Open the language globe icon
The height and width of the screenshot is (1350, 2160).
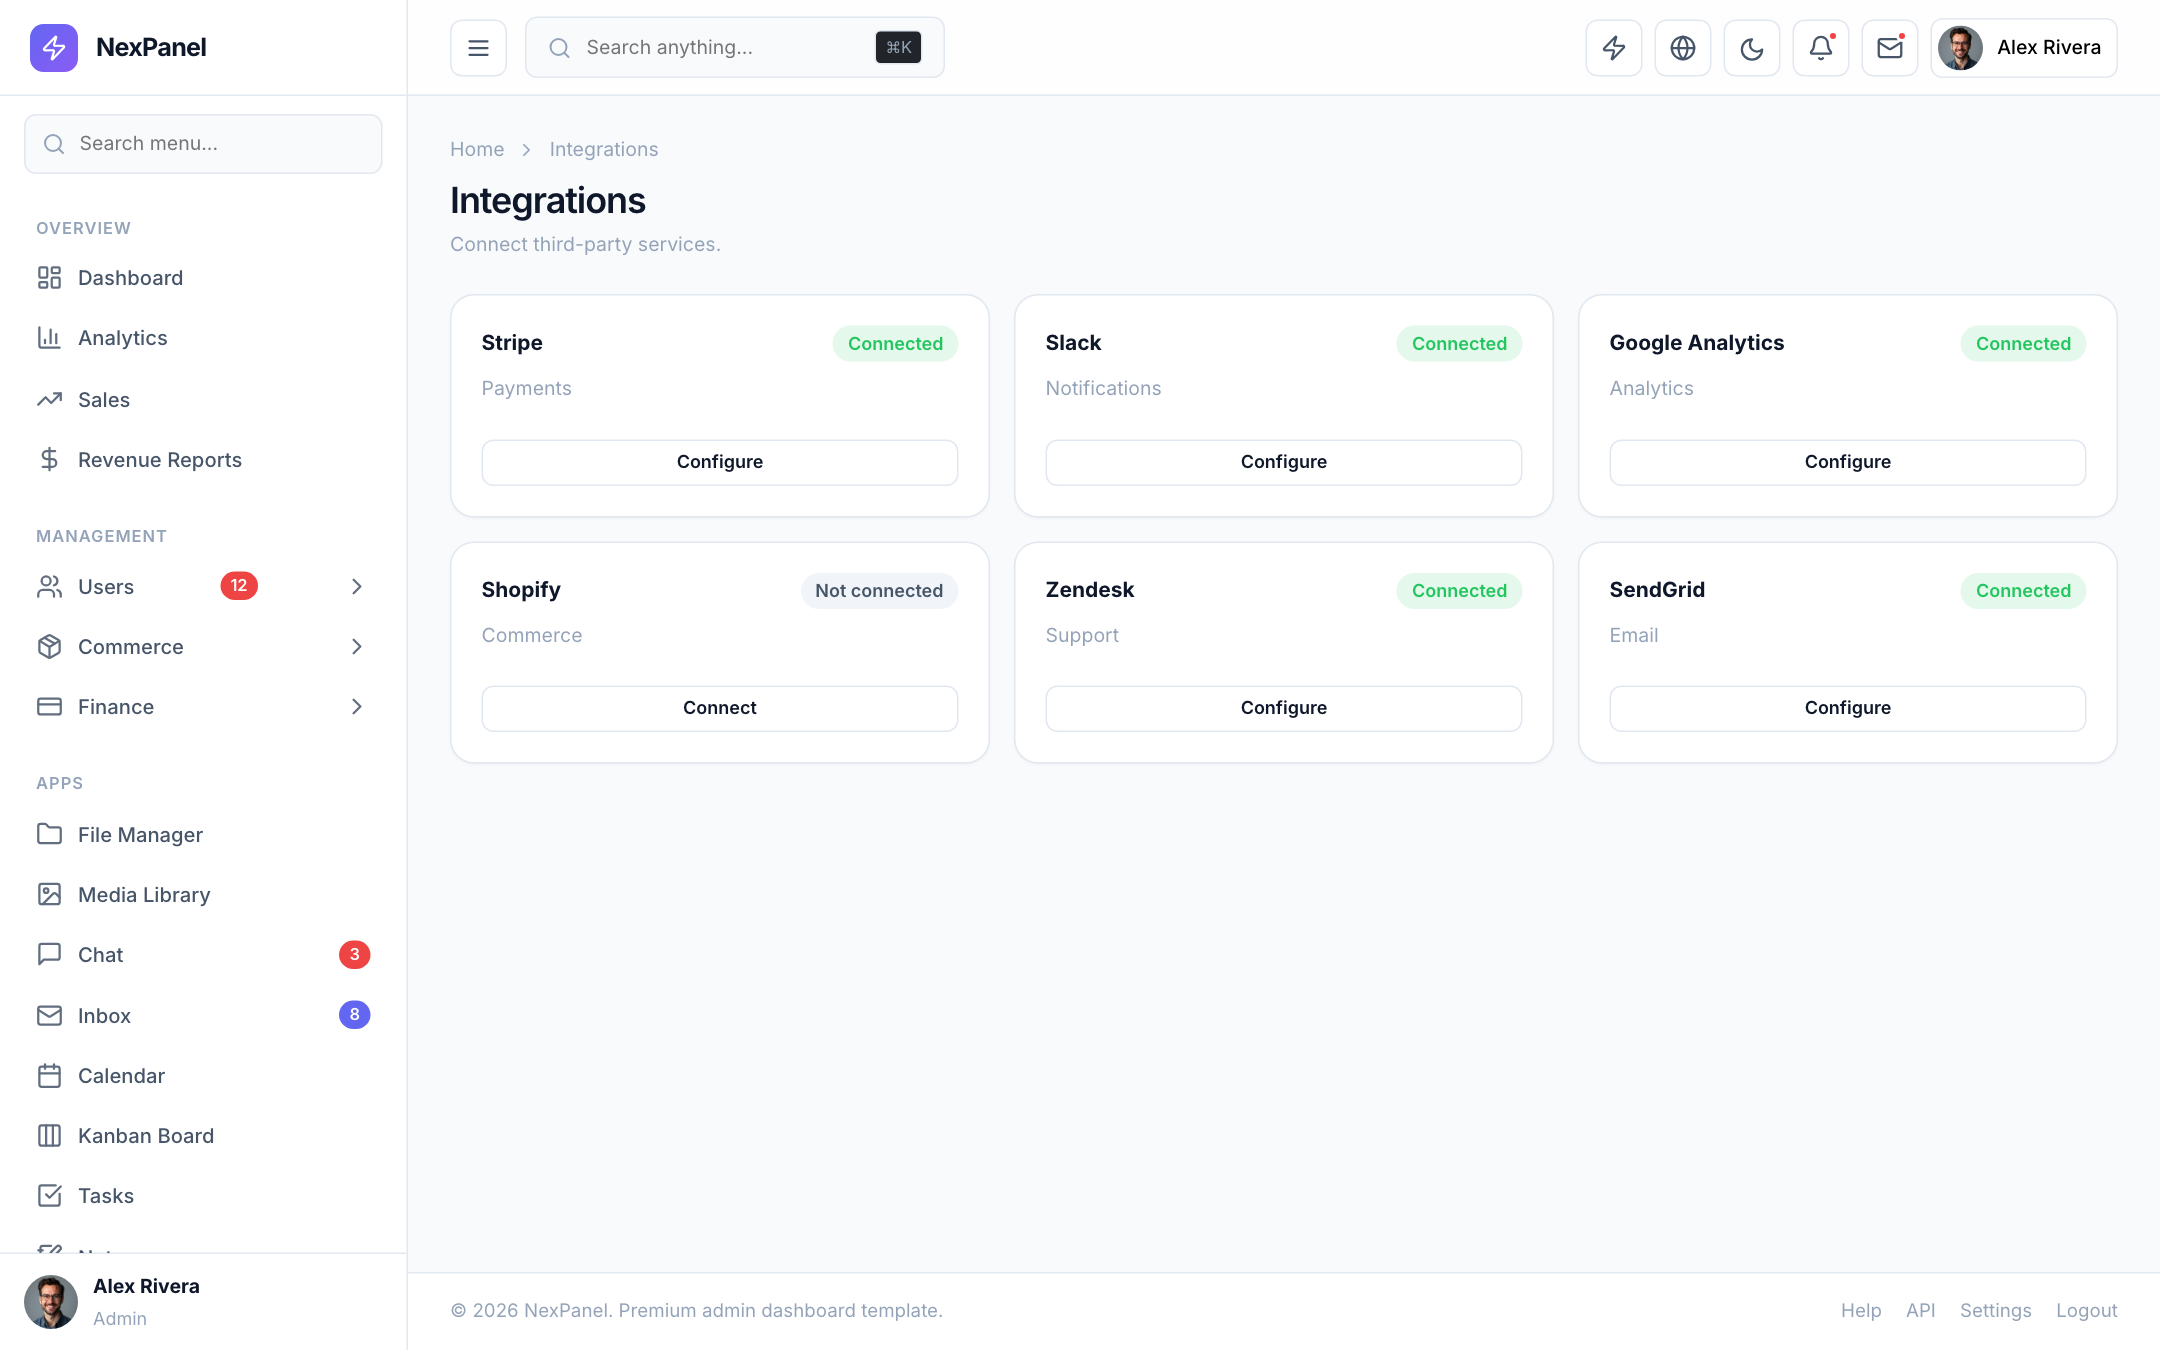pyautogui.click(x=1683, y=47)
